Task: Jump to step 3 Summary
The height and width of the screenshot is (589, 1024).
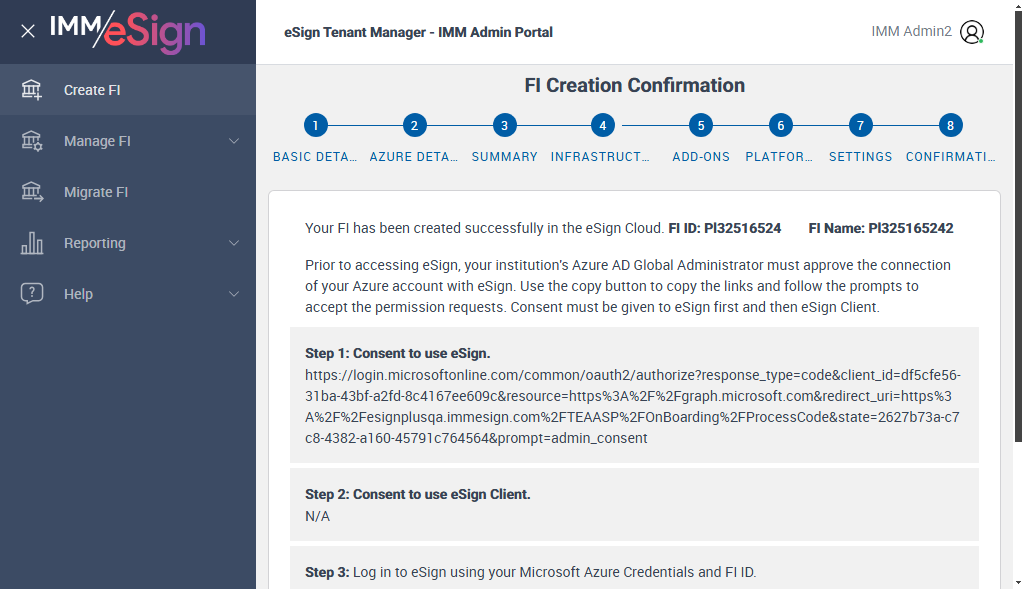Action: [505, 126]
